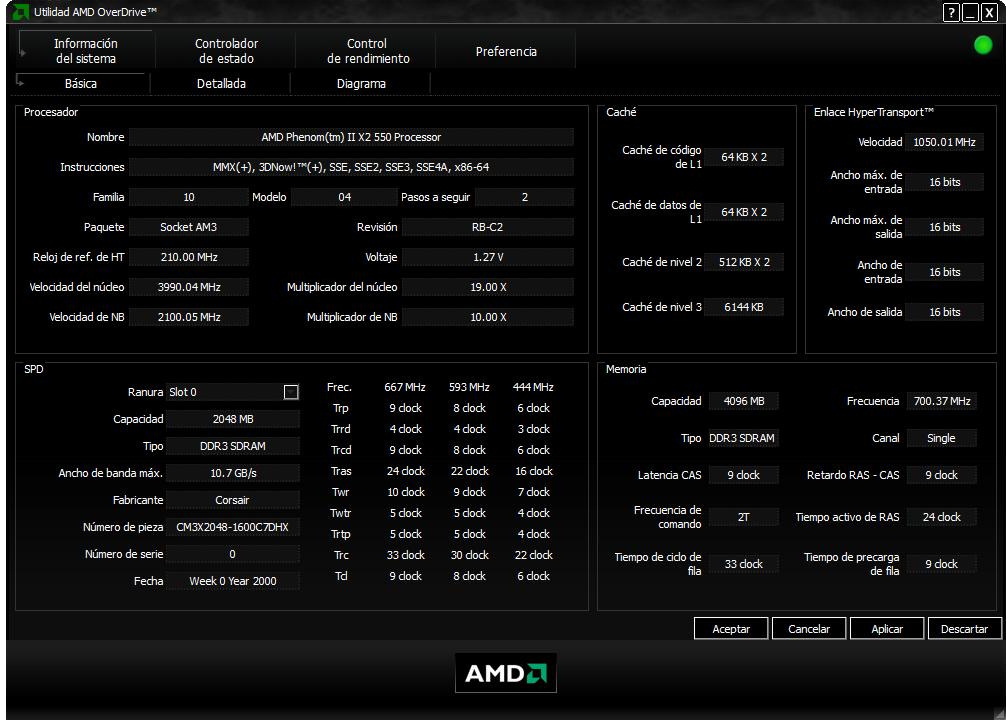Click the Número de pieza field
Viewport: 1006px width, 720px height.
[232, 527]
